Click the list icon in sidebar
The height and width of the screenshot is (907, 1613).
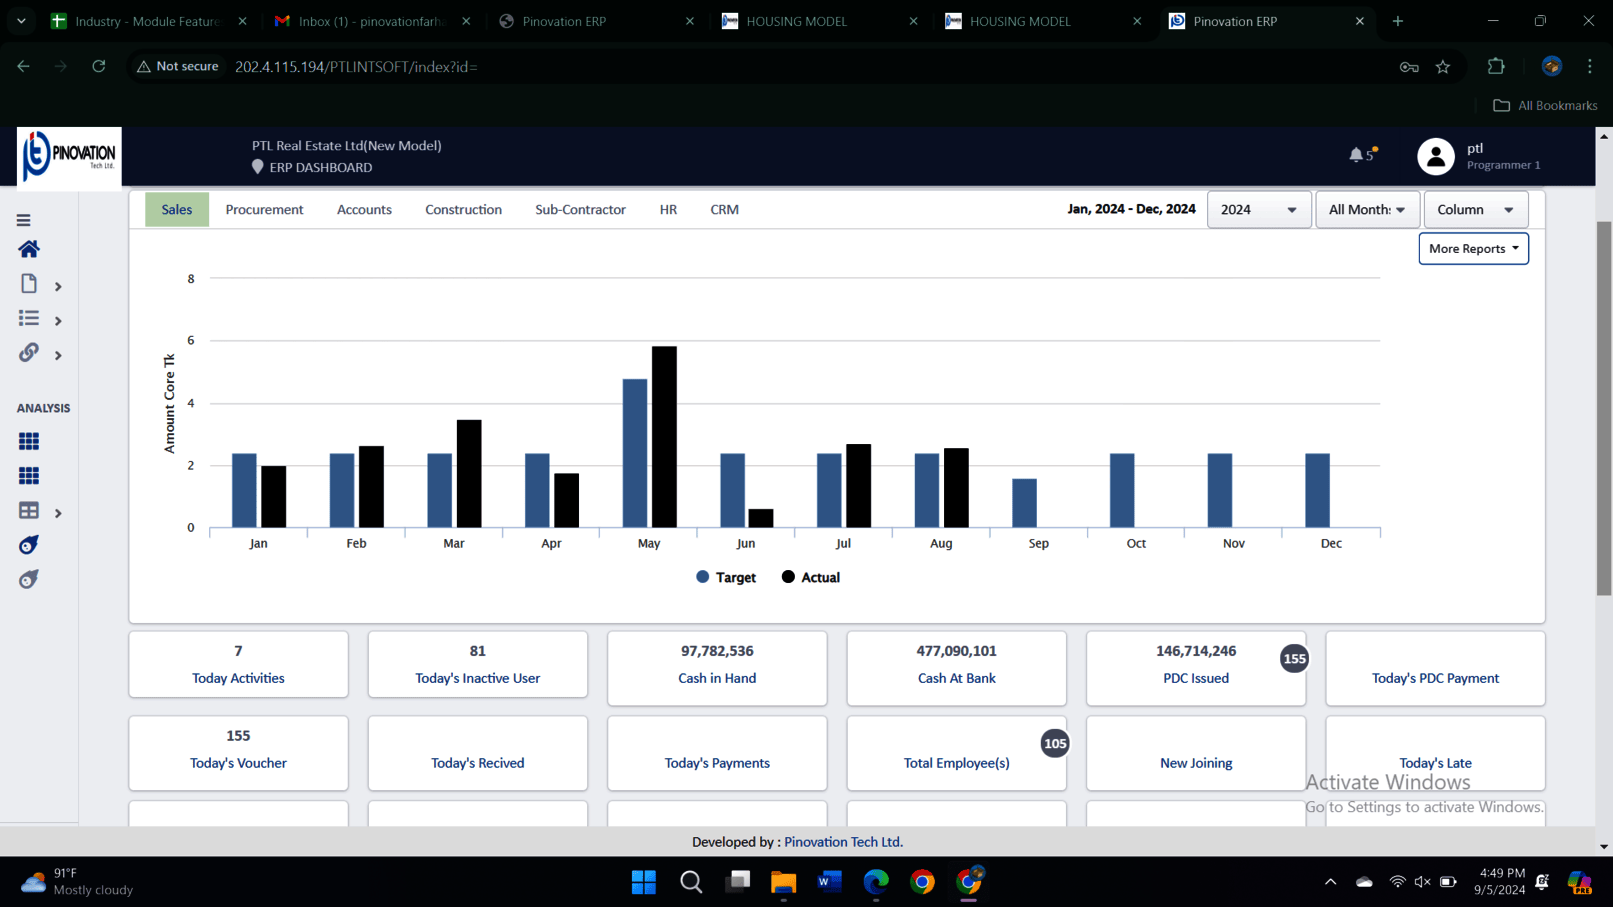point(29,318)
